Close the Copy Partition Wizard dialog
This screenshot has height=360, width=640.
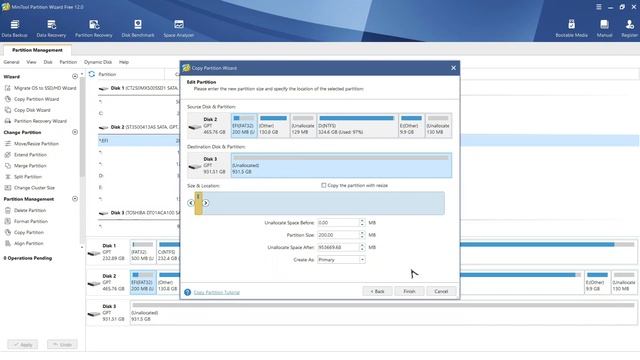pyautogui.click(x=453, y=68)
